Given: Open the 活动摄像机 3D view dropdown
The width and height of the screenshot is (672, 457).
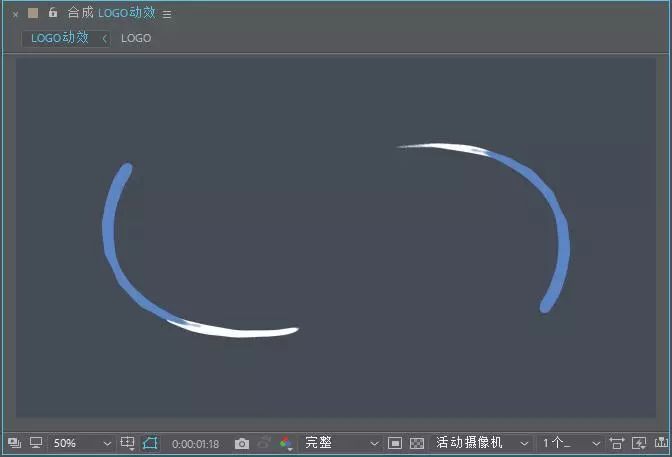Looking at the screenshot, I should click(482, 443).
